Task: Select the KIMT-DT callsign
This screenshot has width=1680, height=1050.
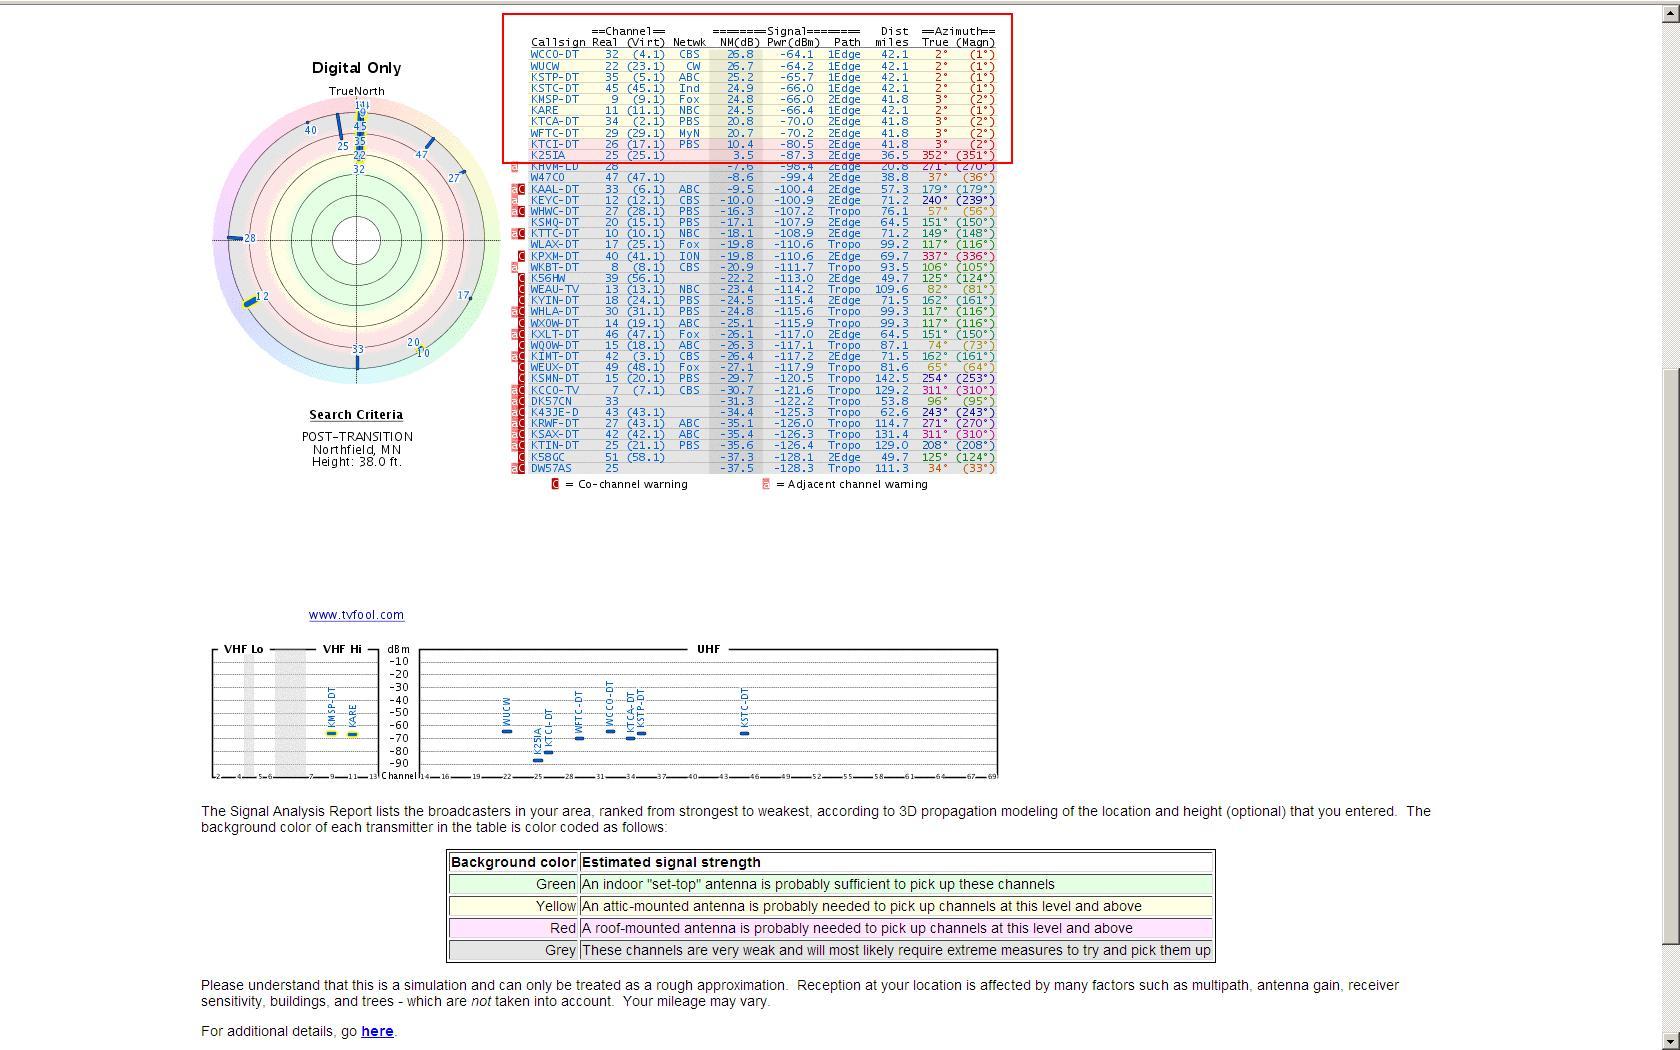Action: click(x=555, y=356)
